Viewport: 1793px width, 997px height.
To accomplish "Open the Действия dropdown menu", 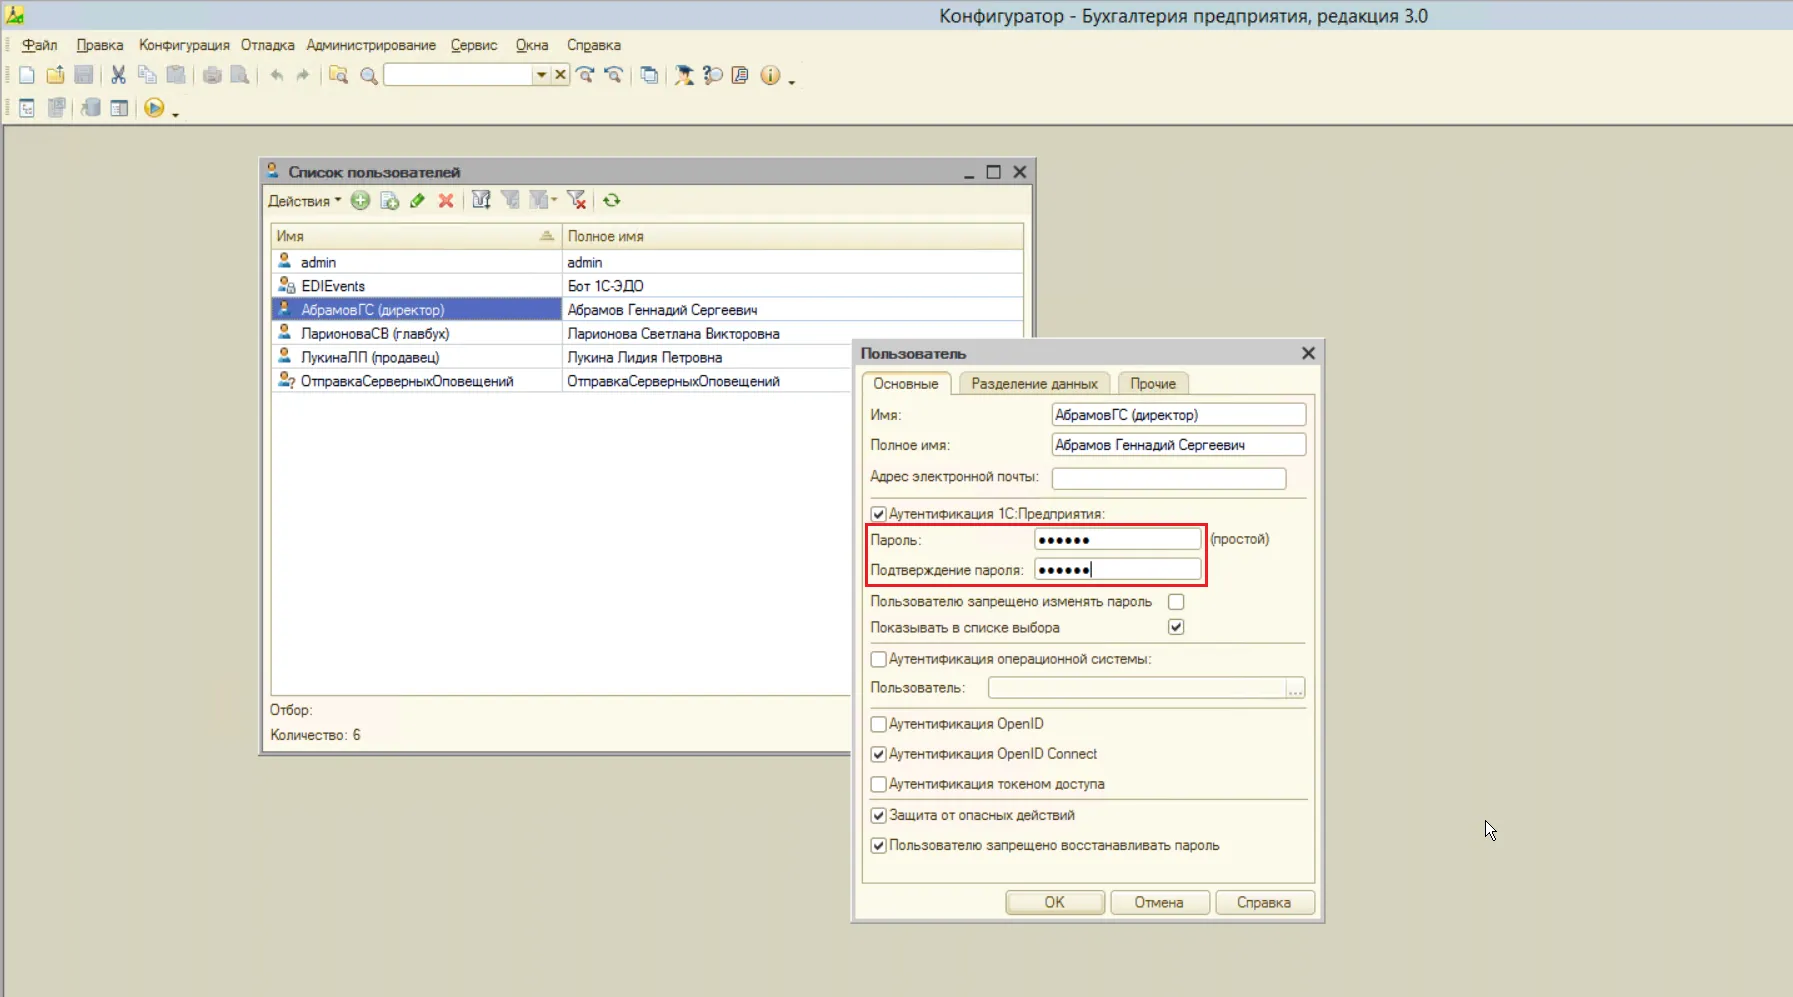I will (304, 201).
